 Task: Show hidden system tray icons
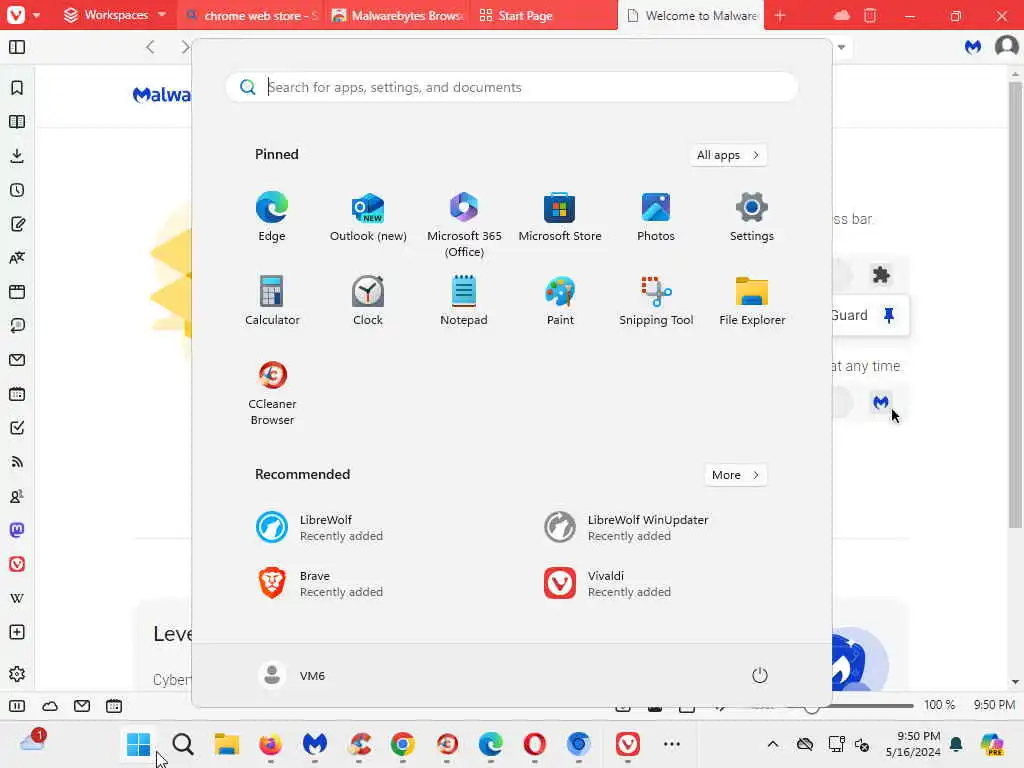[x=773, y=744]
